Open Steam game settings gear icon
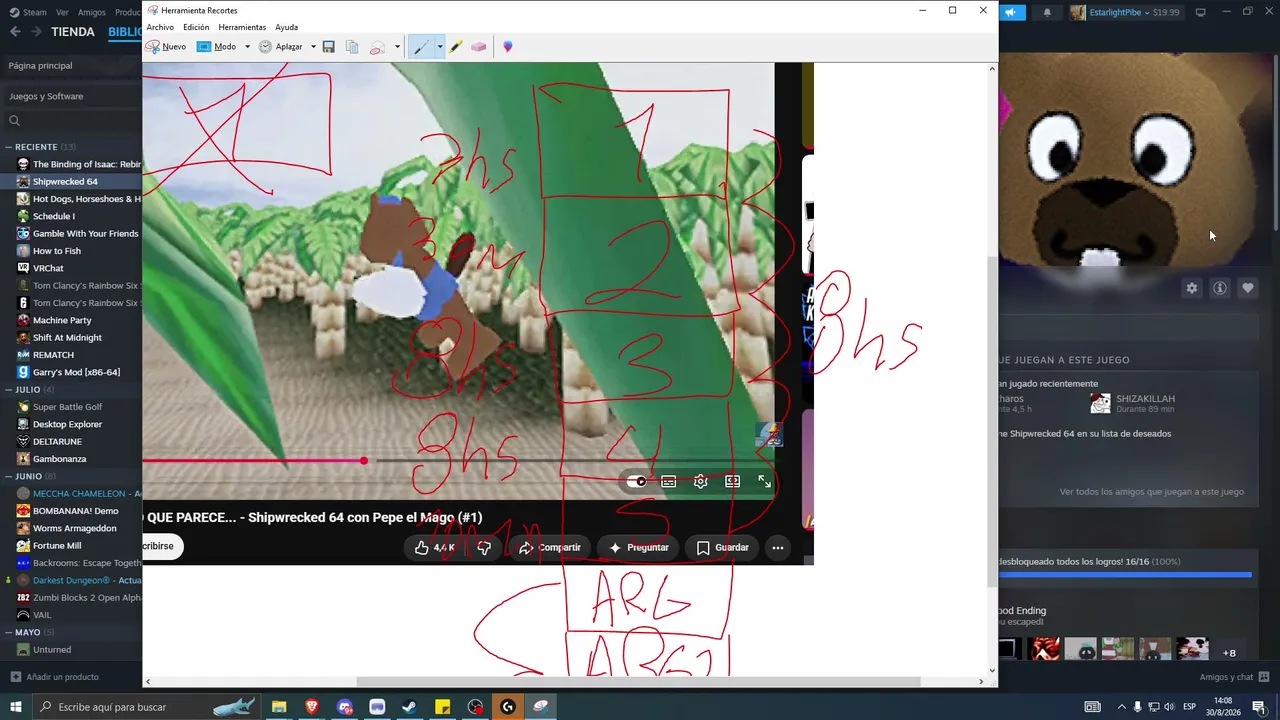1280x720 pixels. click(x=1192, y=288)
